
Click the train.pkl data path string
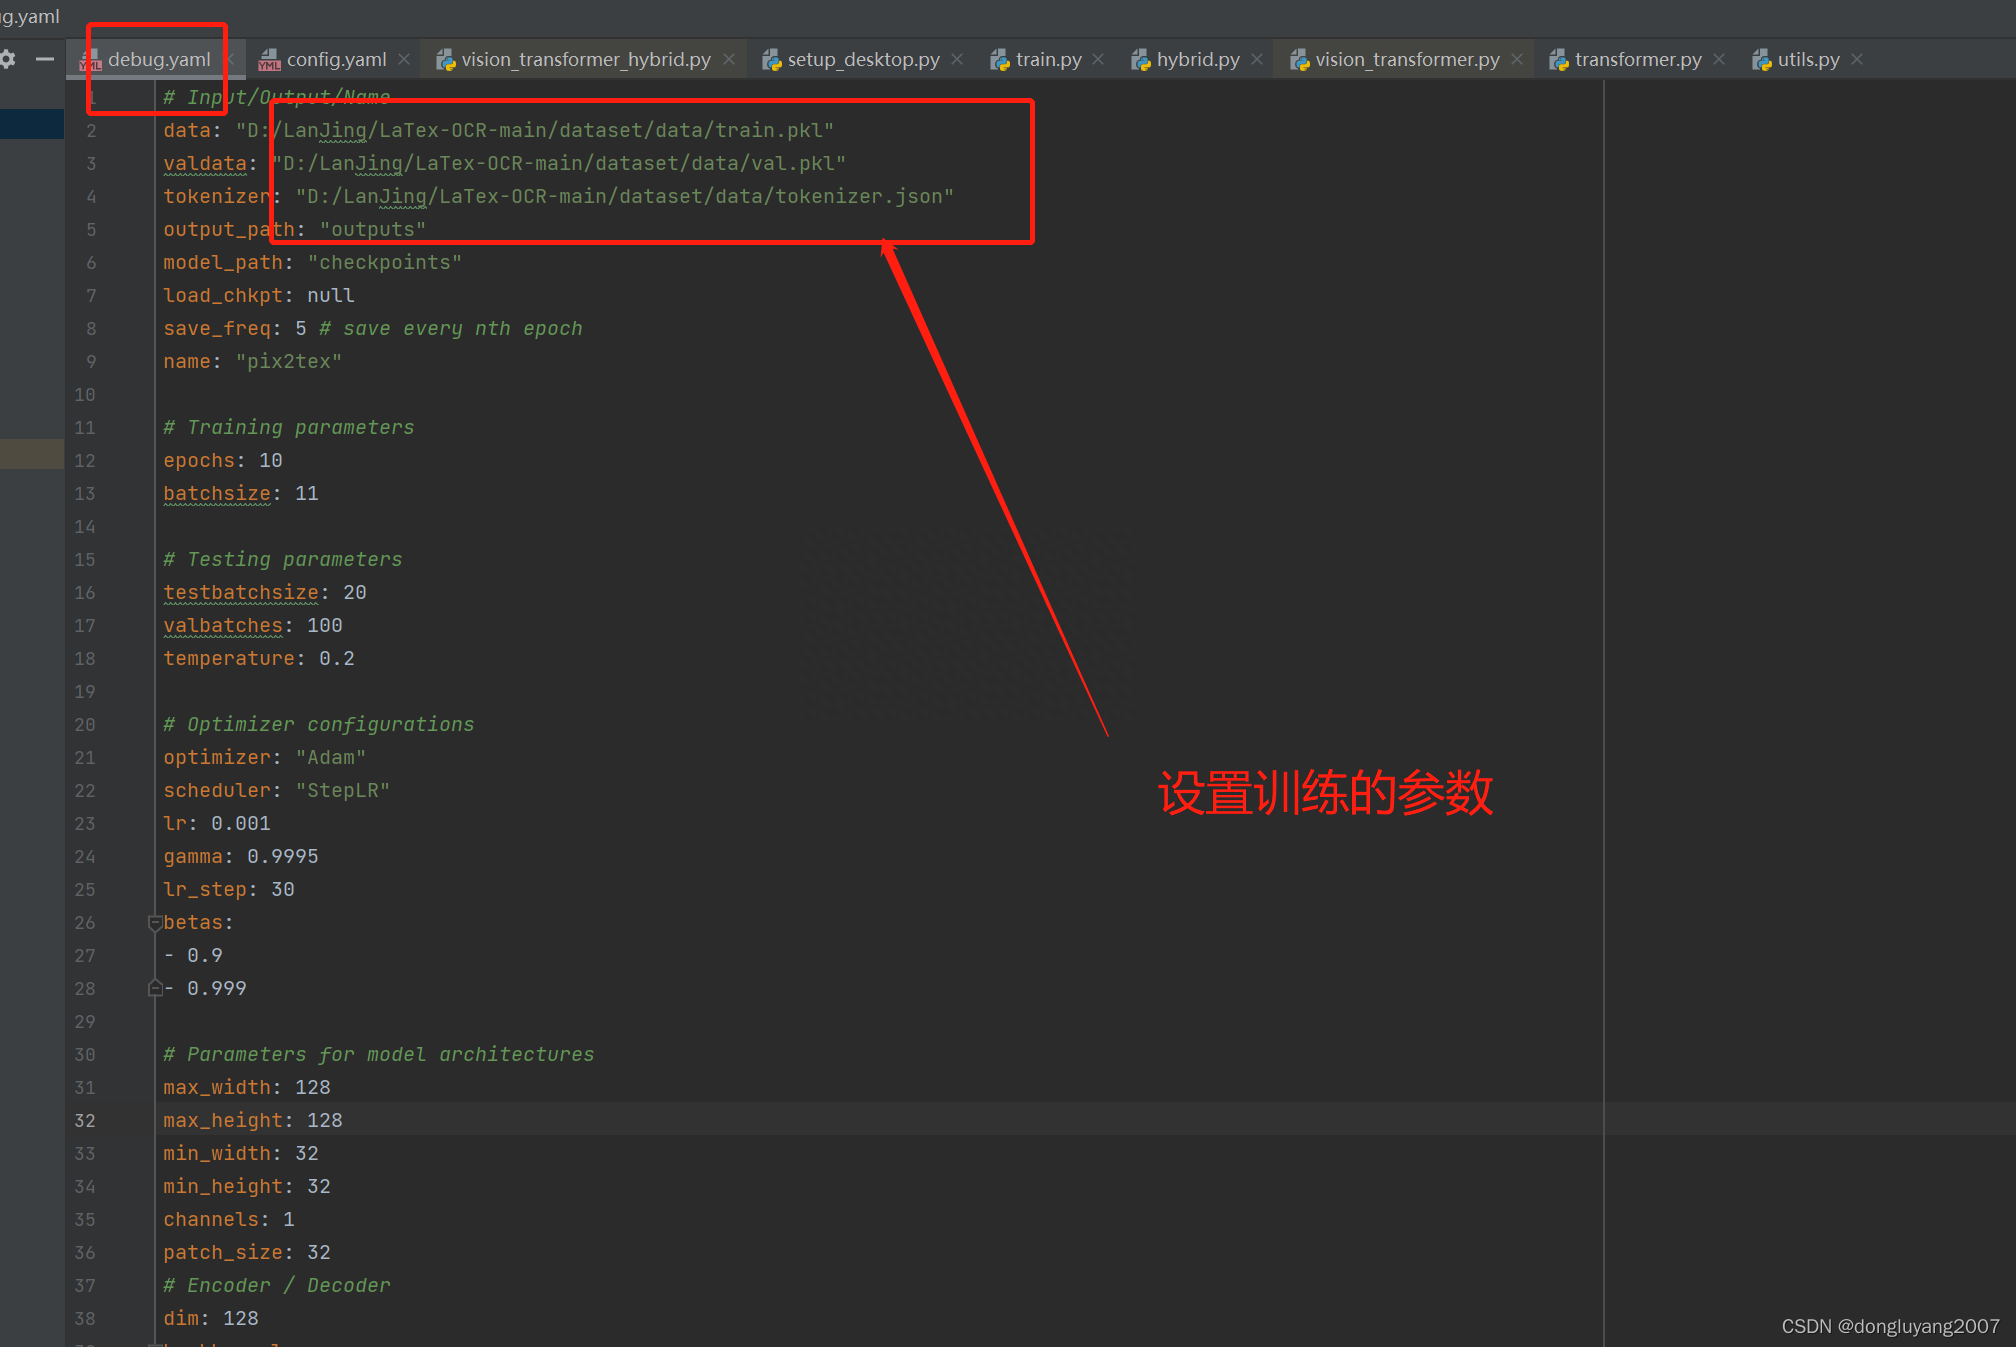tap(535, 131)
